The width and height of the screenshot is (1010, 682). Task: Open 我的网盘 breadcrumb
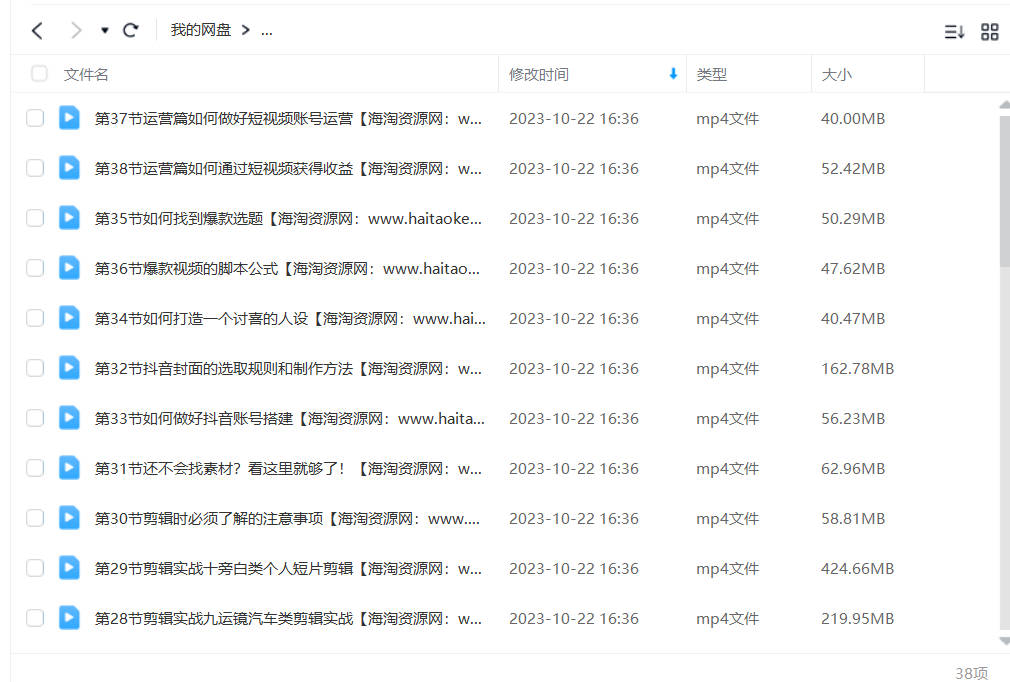click(200, 30)
